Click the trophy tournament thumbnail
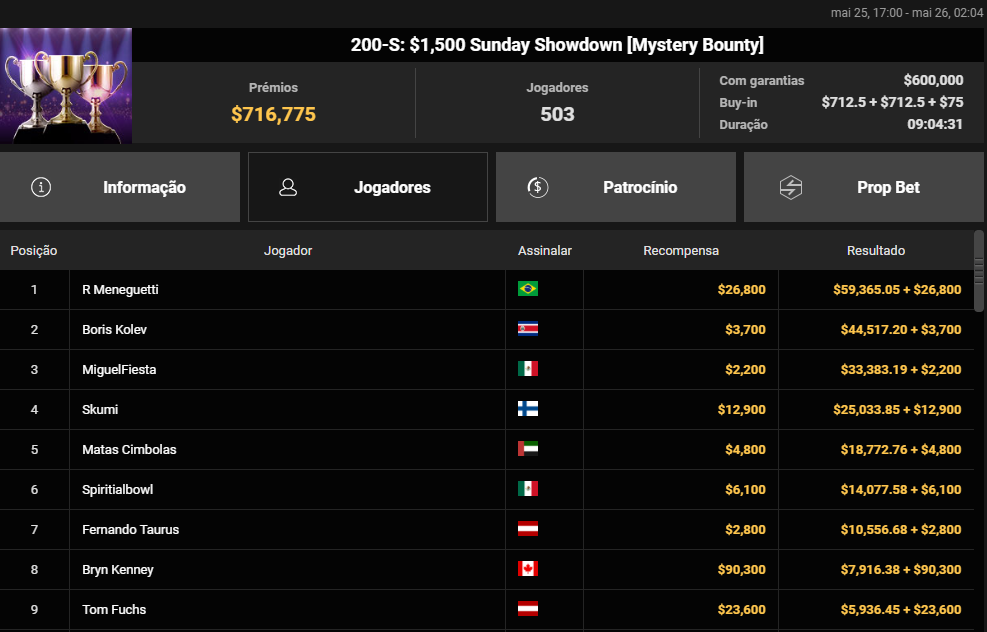The height and width of the screenshot is (632, 987). [66, 86]
